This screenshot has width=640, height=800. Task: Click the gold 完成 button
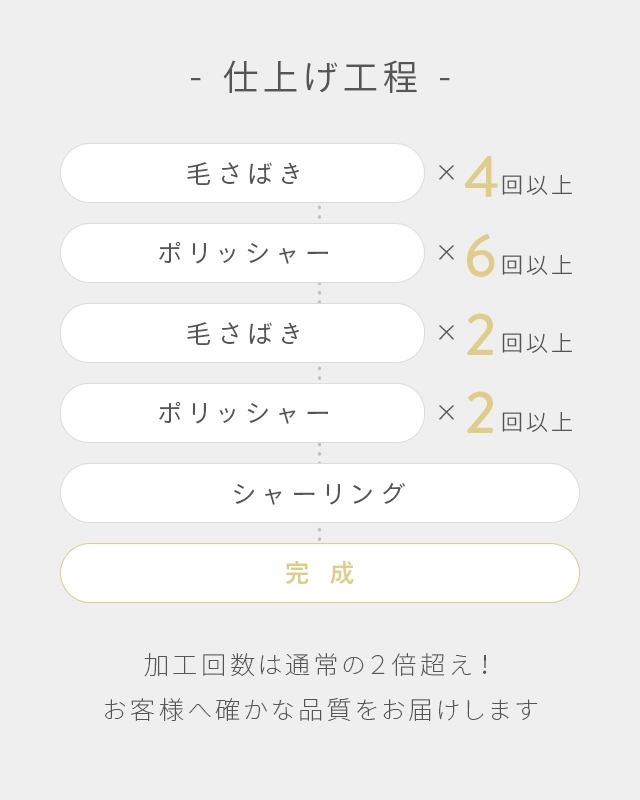point(320,573)
